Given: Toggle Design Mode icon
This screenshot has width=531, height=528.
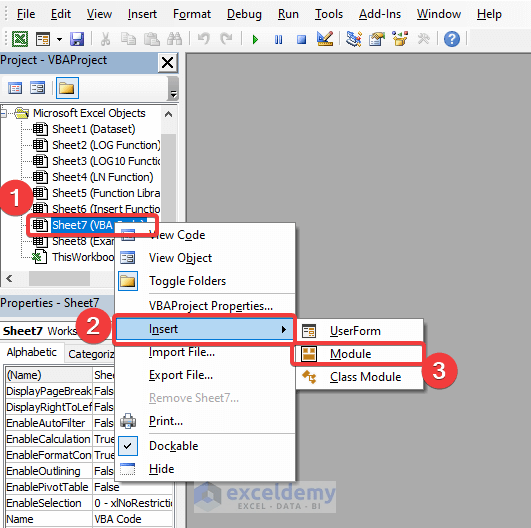Looking at the screenshot, I should pos(325,39).
